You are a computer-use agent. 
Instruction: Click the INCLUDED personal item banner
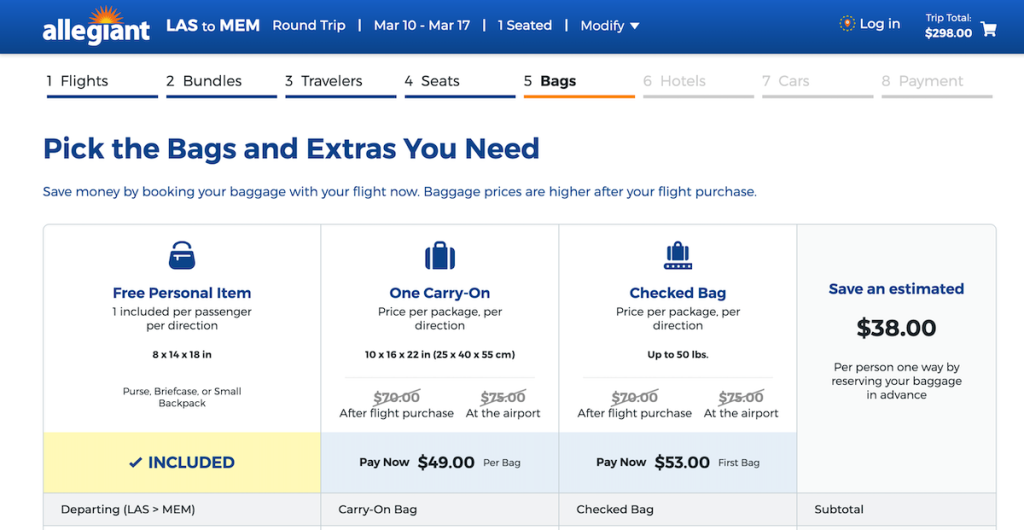coord(182,462)
